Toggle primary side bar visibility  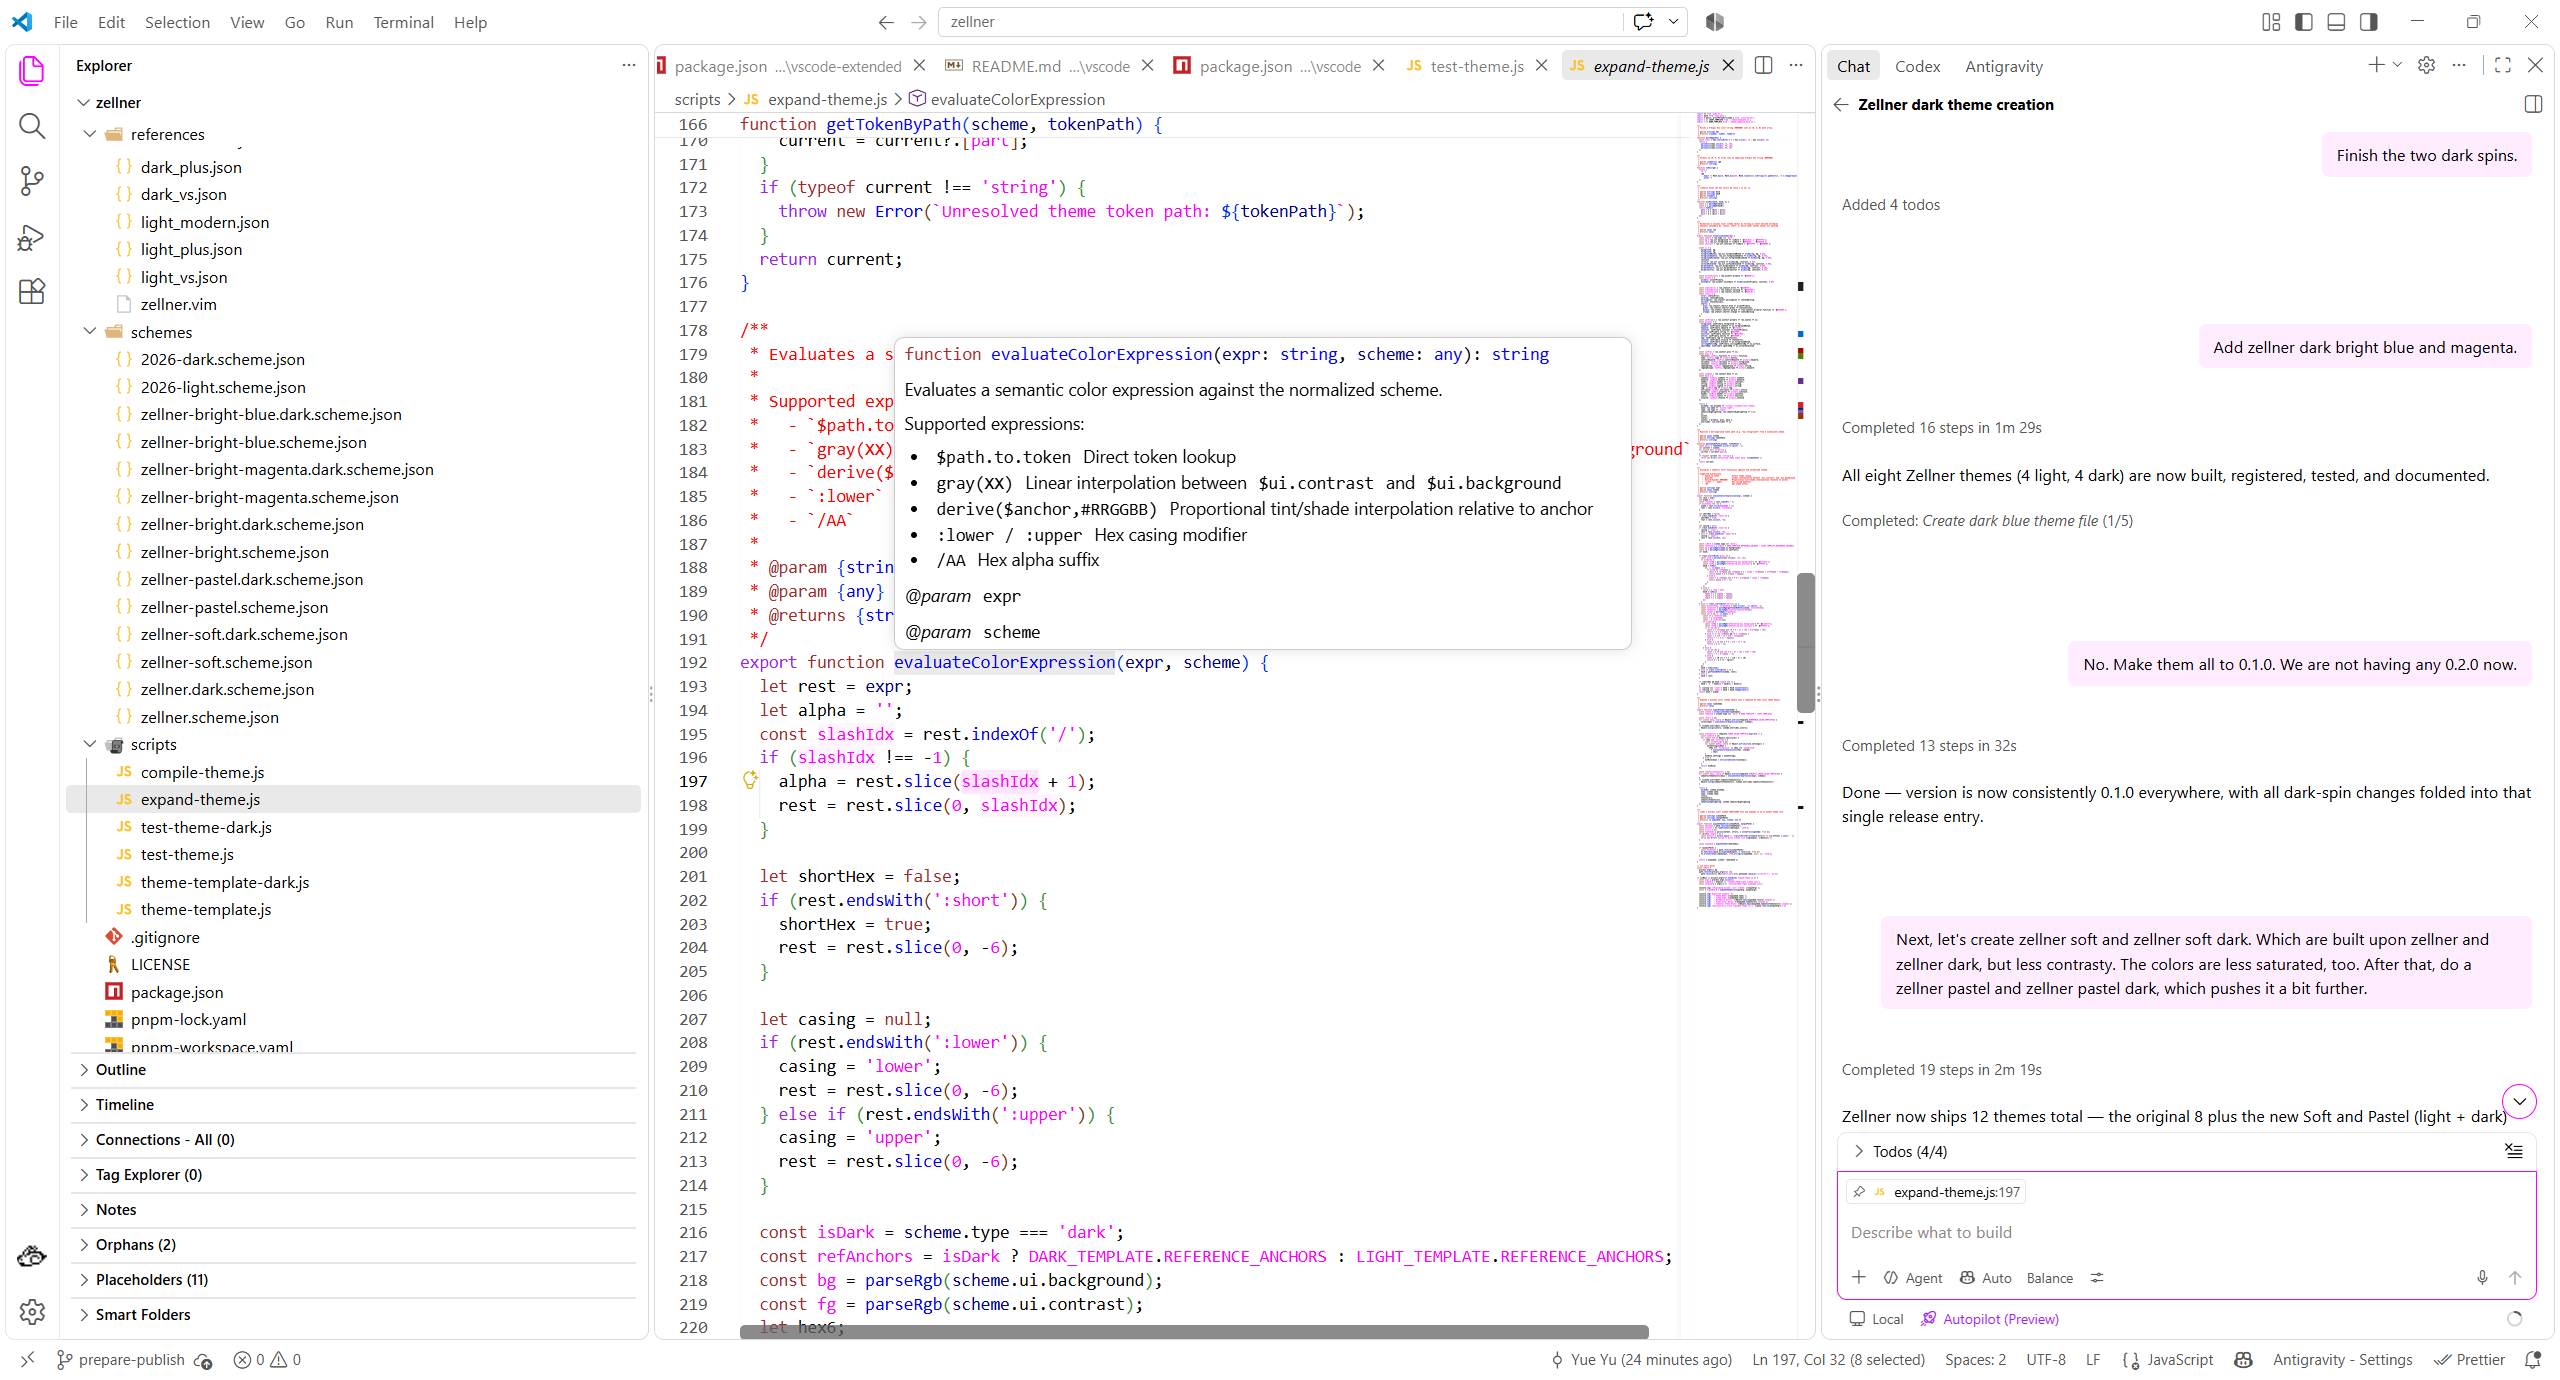point(2304,22)
